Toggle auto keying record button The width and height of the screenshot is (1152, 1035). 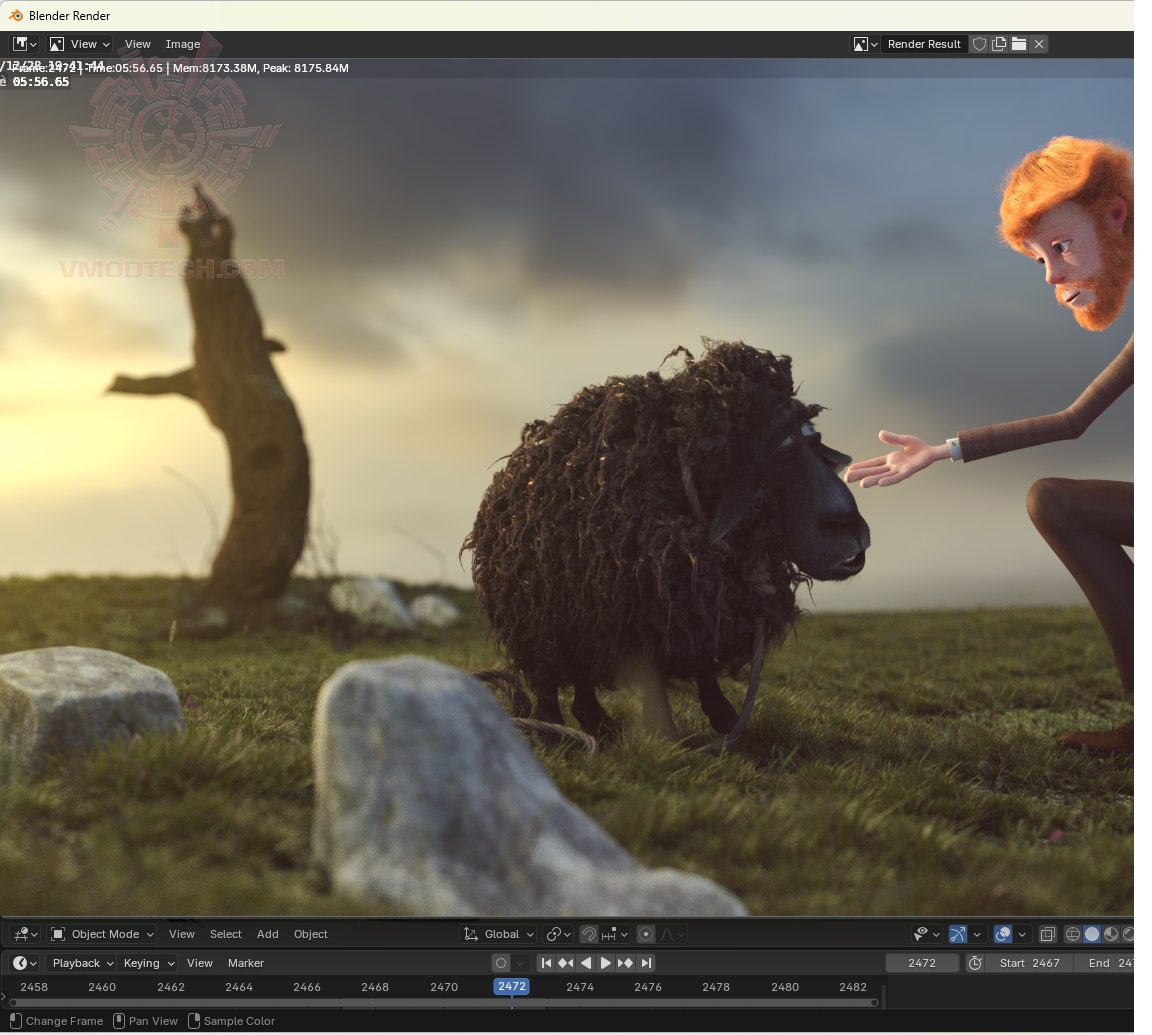pyautogui.click(x=501, y=962)
